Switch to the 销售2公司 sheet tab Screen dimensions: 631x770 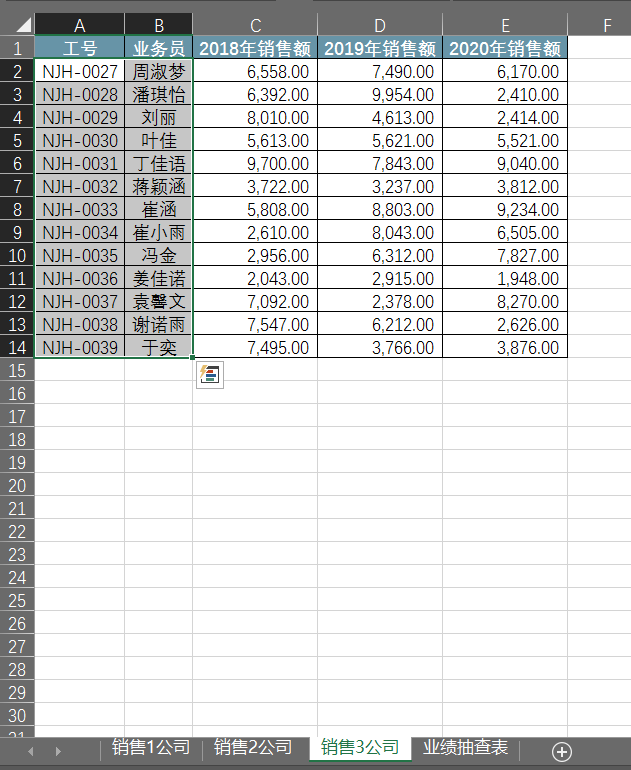pyautogui.click(x=253, y=747)
